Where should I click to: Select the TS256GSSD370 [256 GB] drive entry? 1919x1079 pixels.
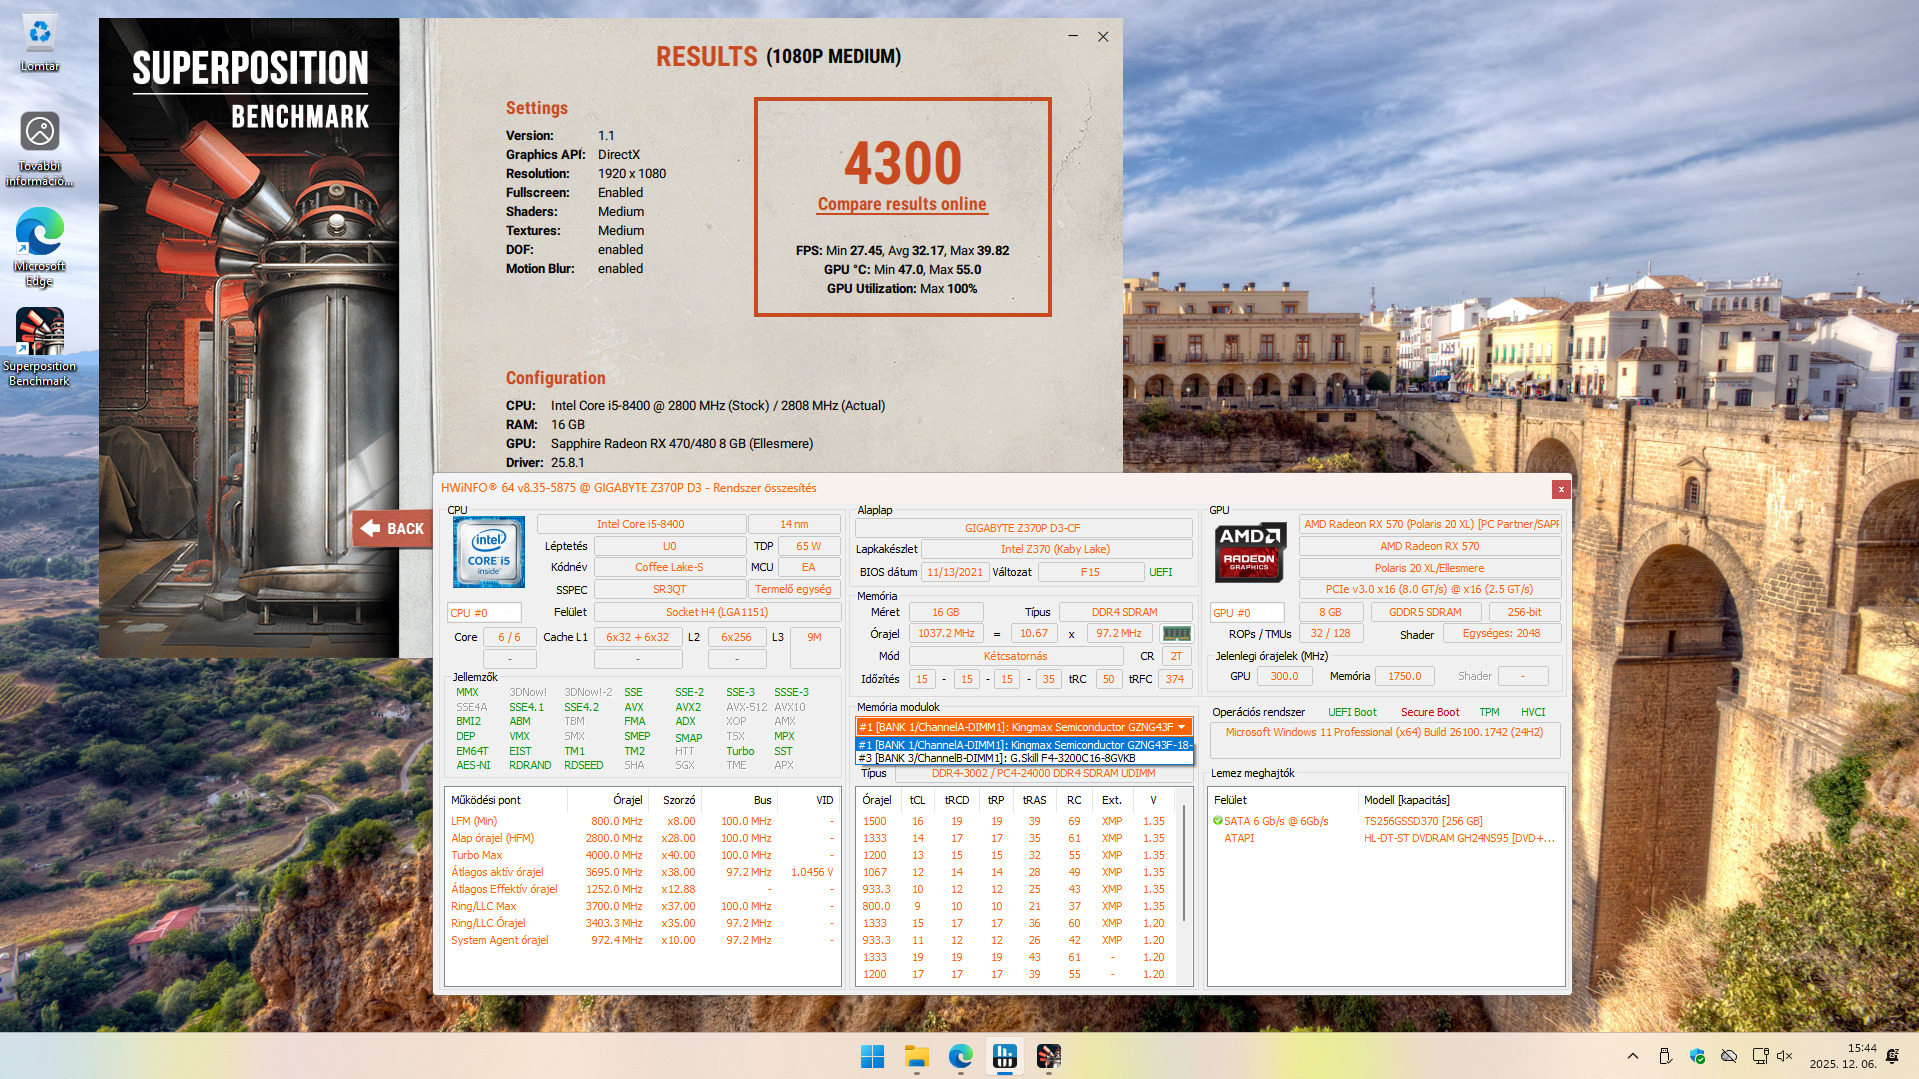pos(1423,821)
